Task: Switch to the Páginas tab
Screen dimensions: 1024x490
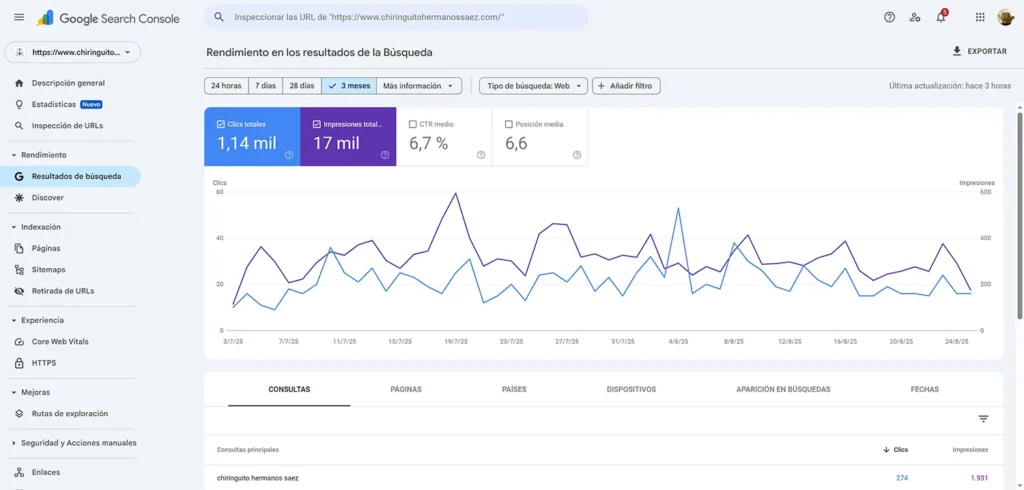Action: coord(405,389)
